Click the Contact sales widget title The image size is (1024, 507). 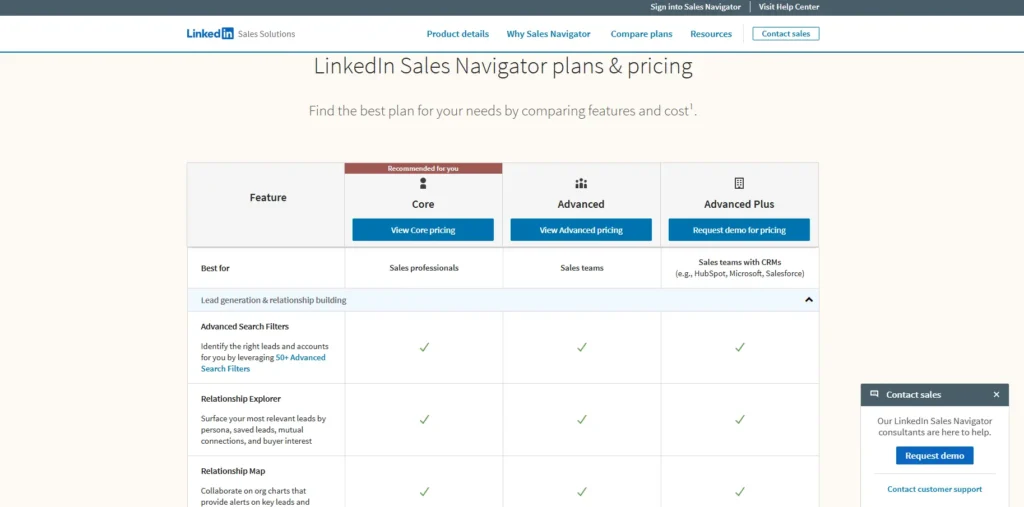(x=914, y=395)
